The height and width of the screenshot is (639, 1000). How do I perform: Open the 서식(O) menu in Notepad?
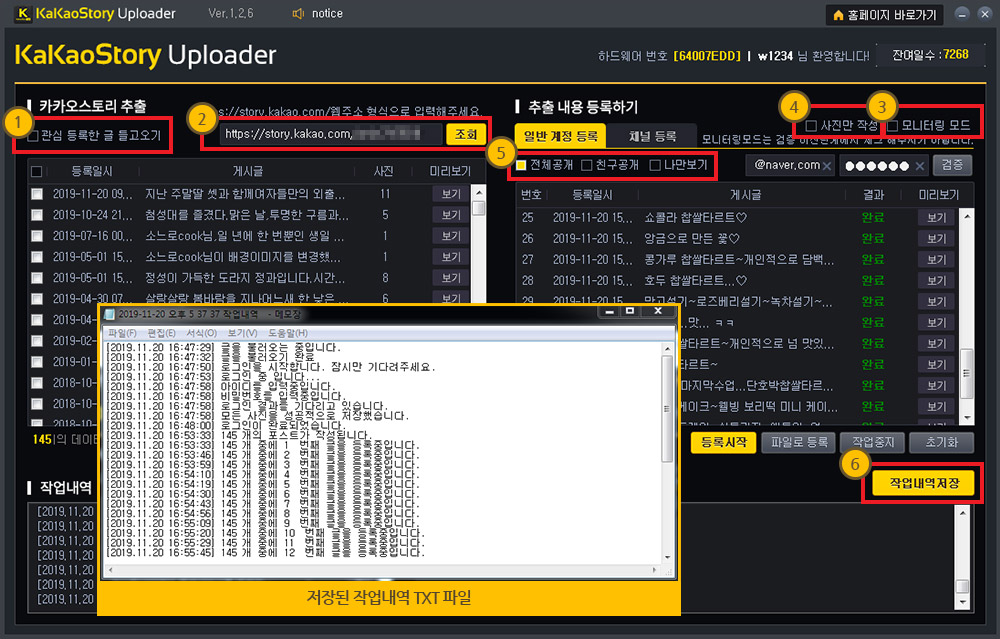point(201,332)
